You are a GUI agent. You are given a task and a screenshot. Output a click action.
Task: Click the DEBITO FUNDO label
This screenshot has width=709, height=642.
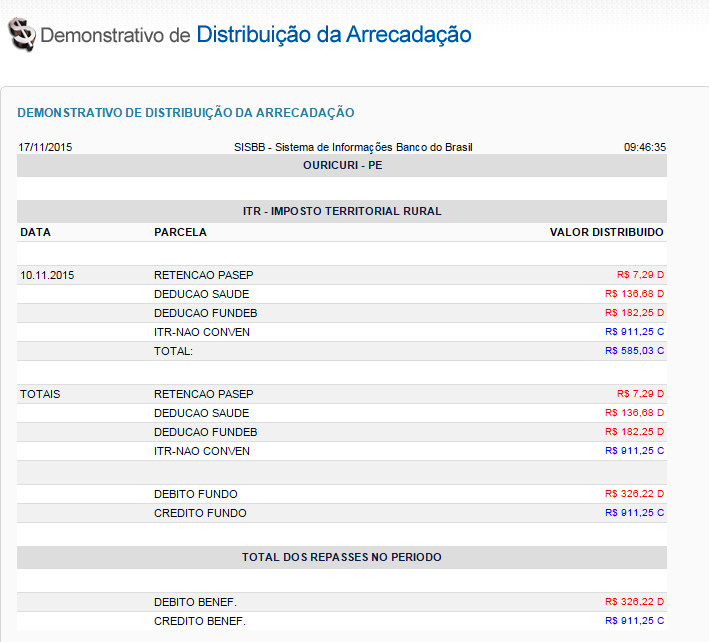click(x=195, y=494)
